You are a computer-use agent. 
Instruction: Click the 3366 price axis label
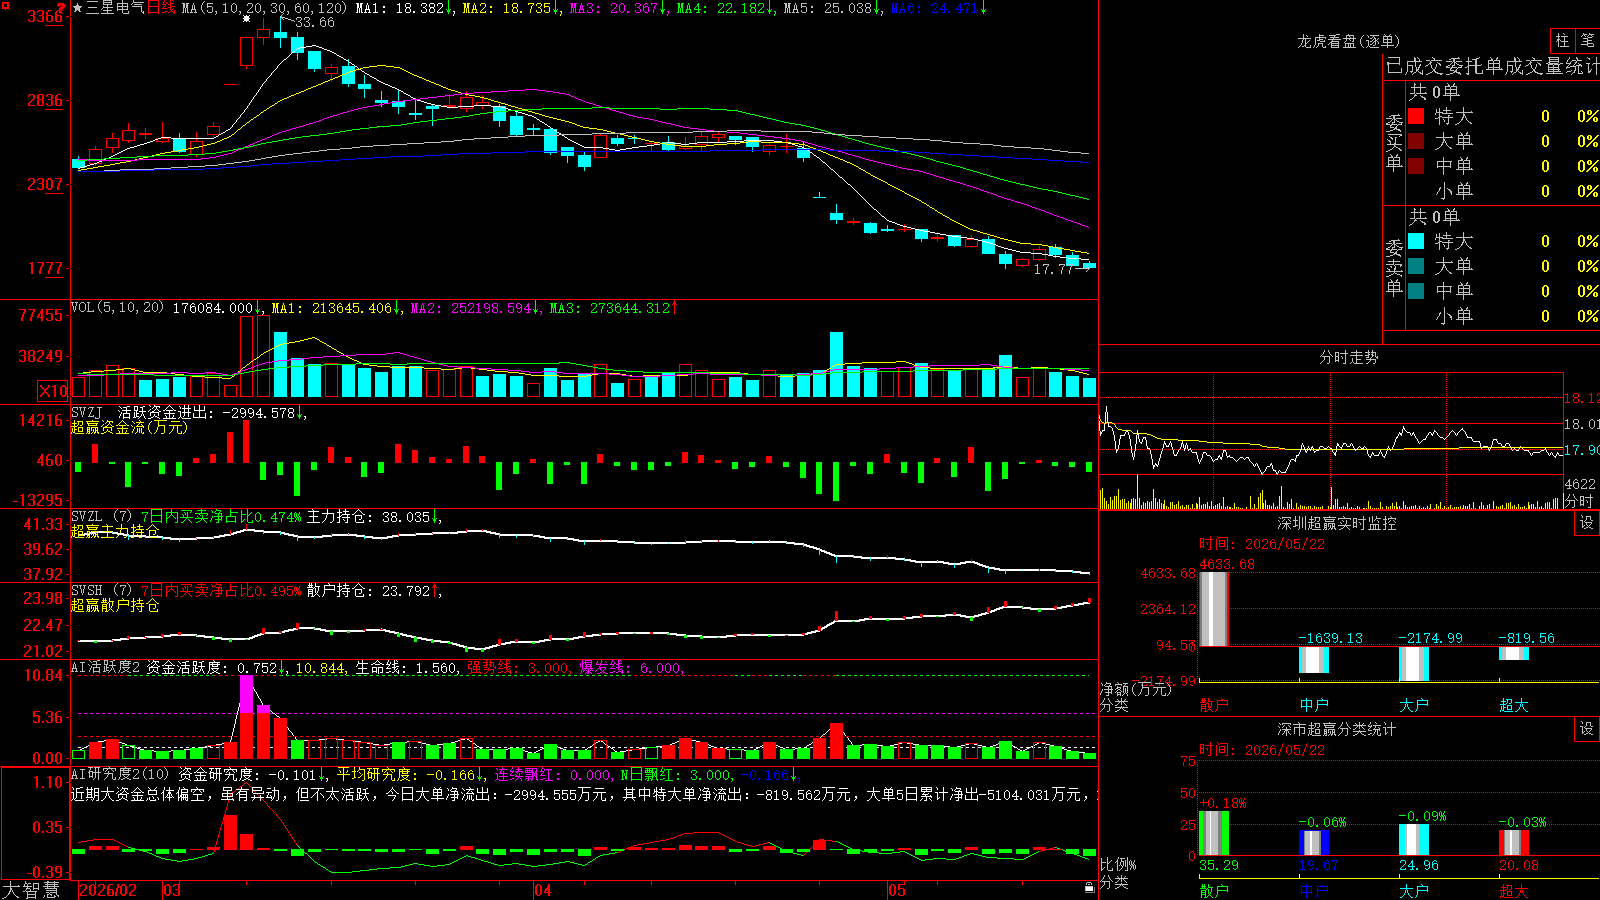tap(45, 16)
